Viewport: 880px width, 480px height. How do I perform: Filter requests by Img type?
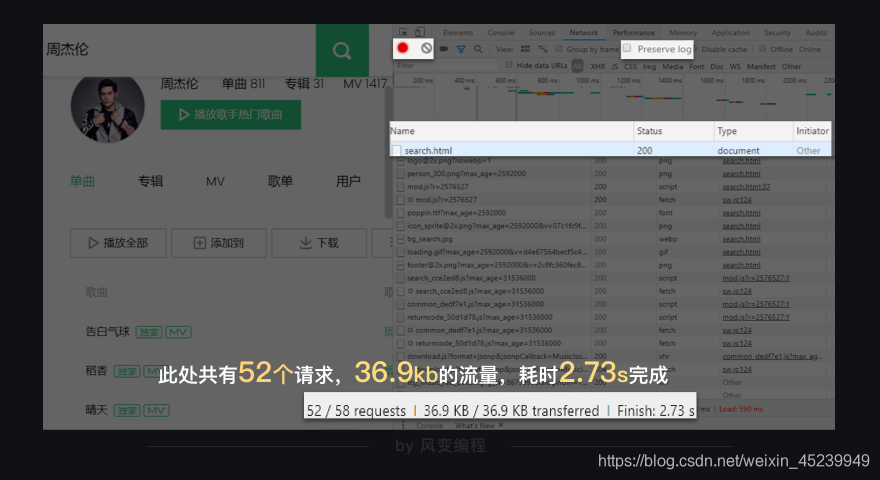click(649, 66)
